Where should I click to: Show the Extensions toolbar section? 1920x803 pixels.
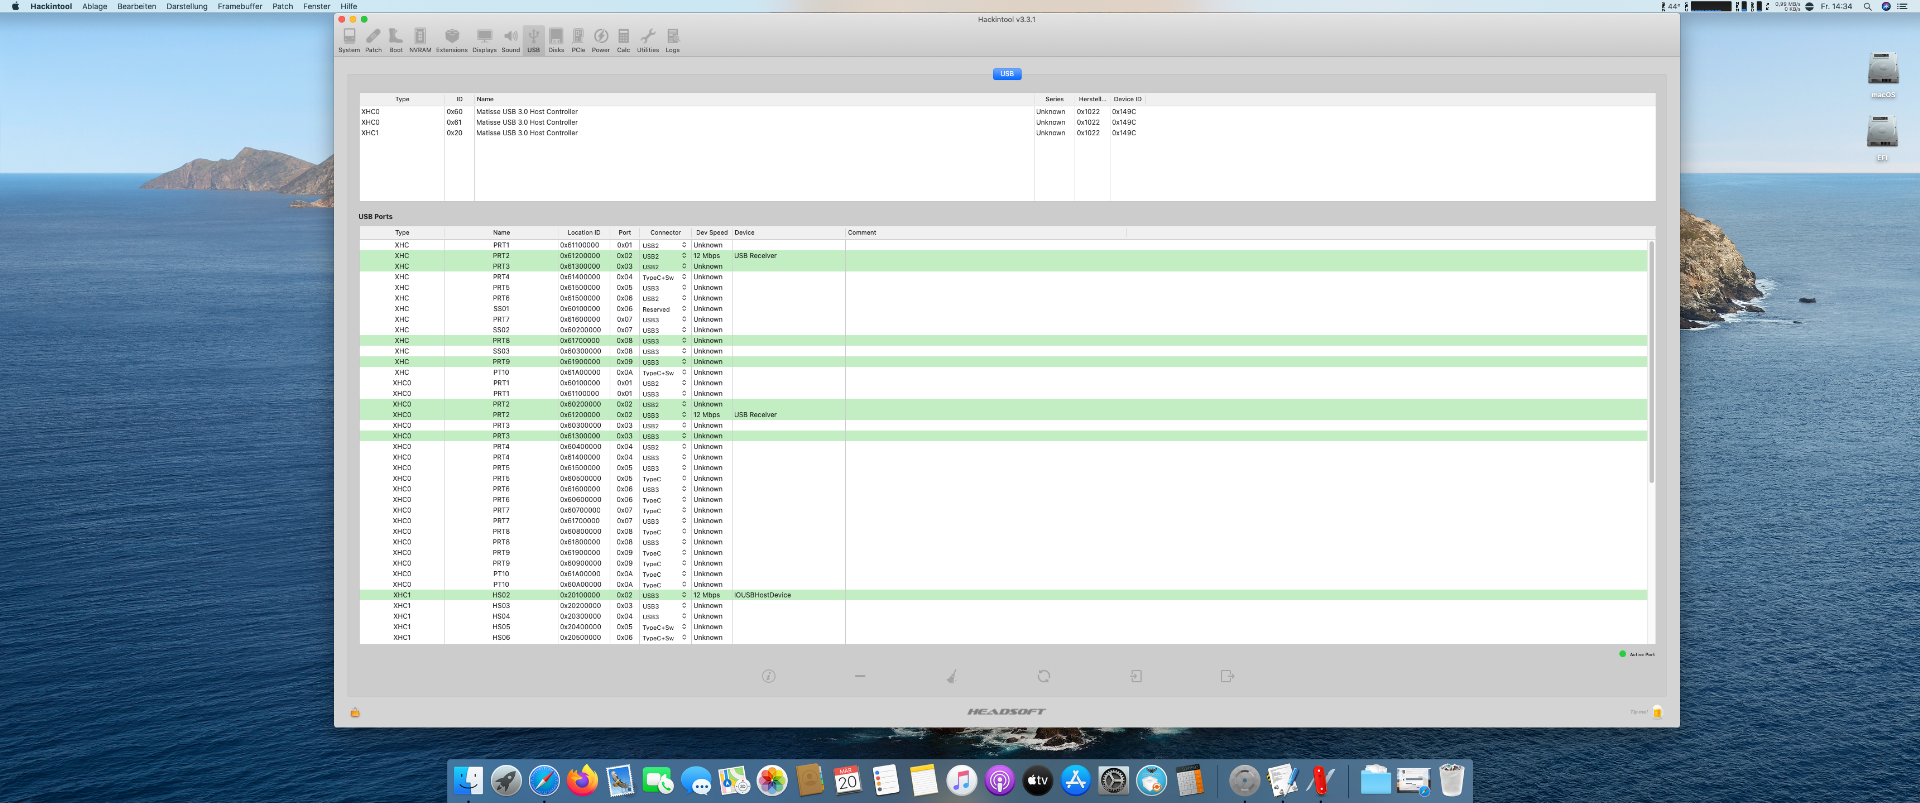[x=452, y=40]
